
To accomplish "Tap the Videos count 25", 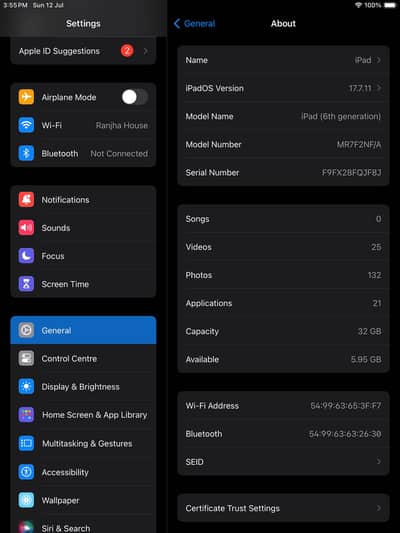I will pos(376,247).
